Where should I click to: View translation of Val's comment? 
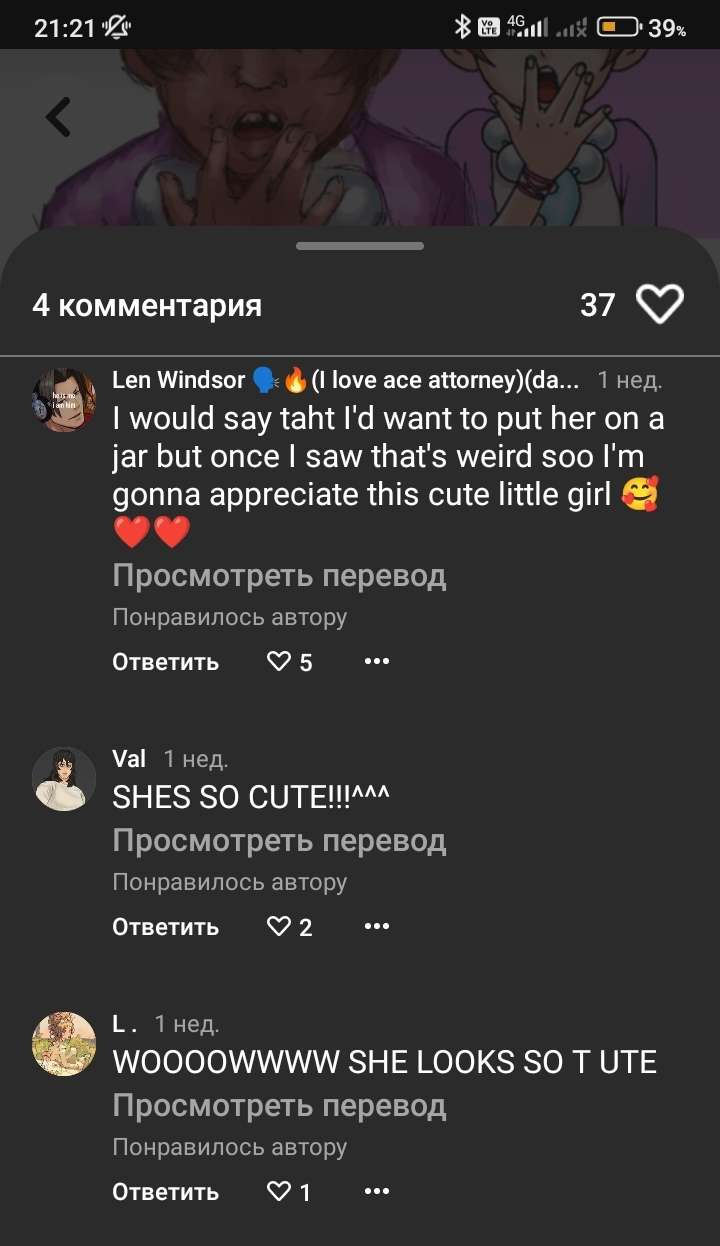[279, 841]
